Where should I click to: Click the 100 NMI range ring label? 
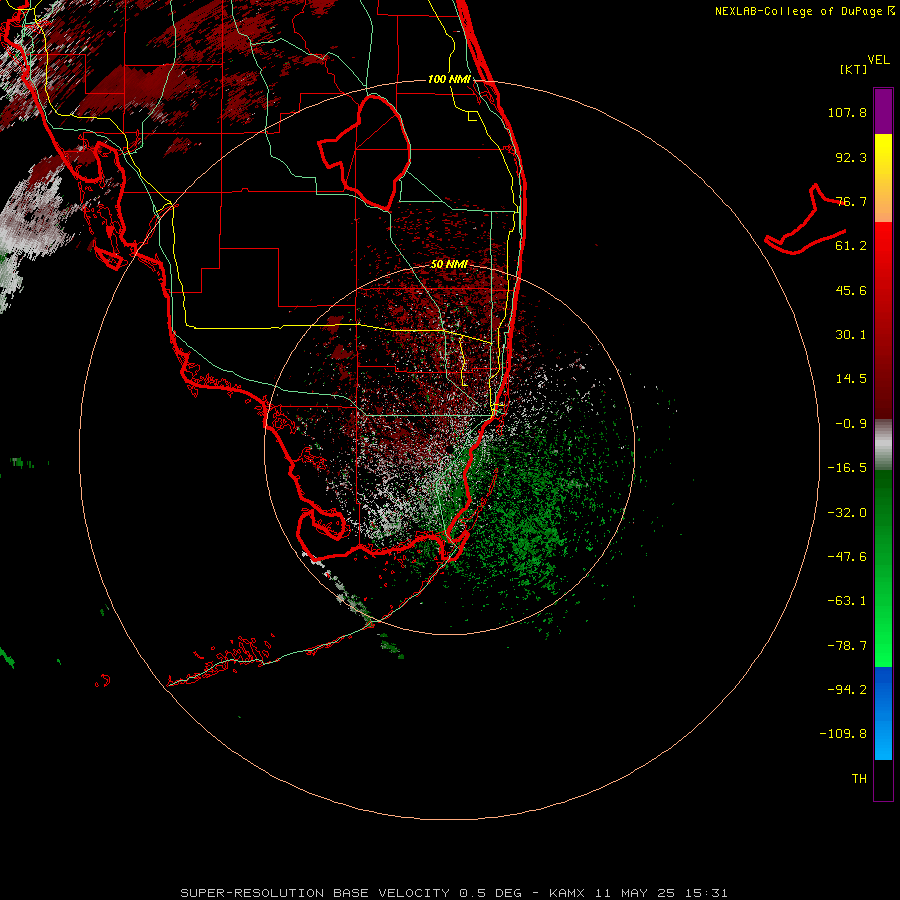(449, 79)
